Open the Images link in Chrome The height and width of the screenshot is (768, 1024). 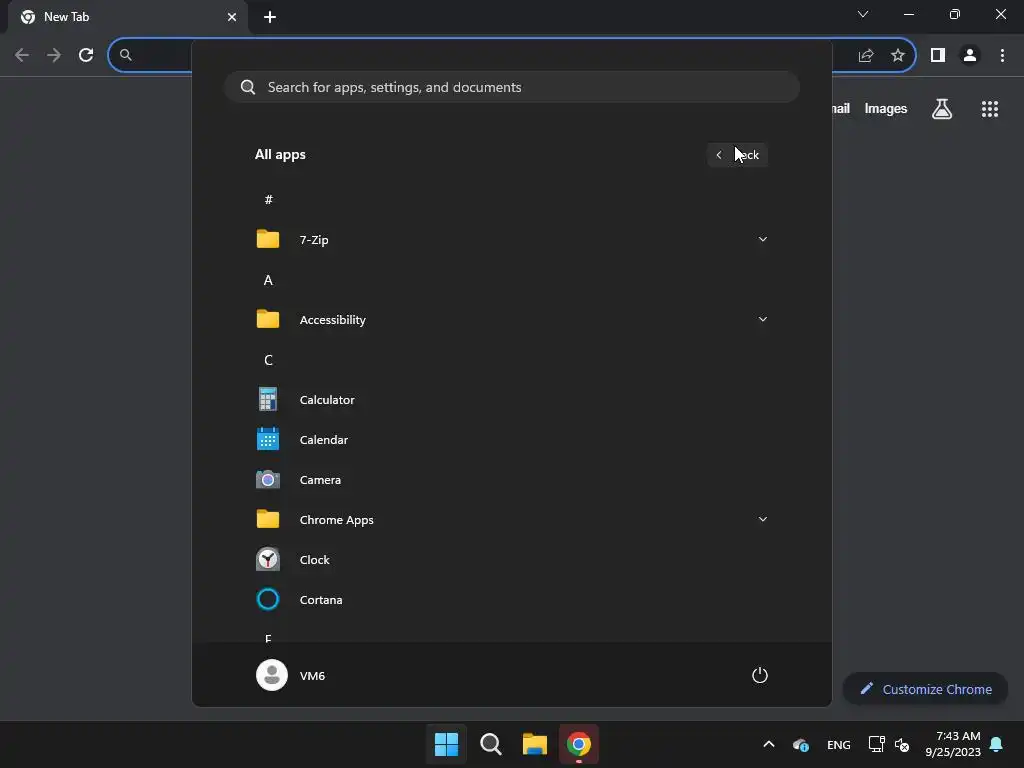(x=886, y=108)
